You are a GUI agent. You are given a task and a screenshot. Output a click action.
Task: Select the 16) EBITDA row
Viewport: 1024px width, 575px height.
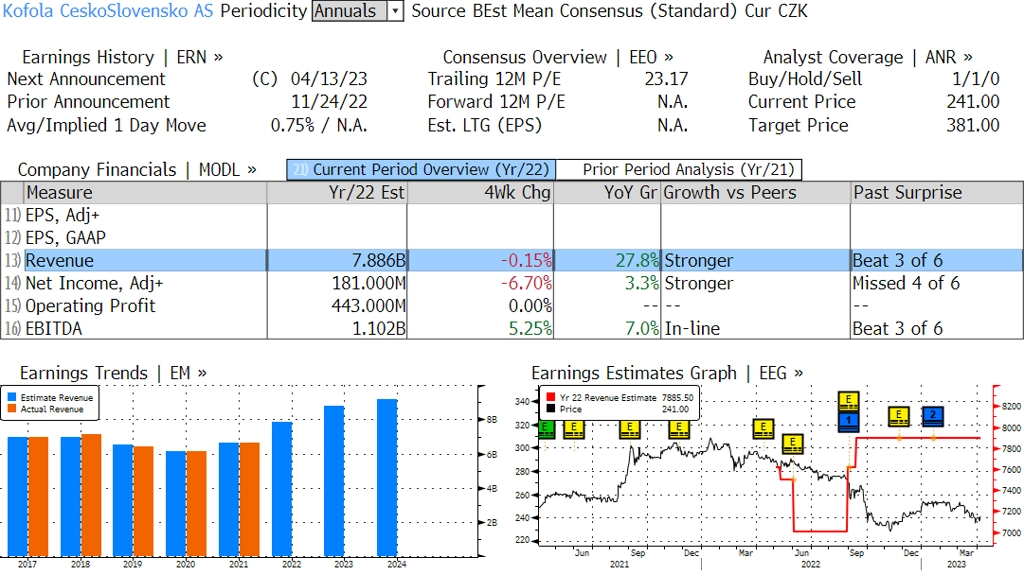(x=511, y=328)
